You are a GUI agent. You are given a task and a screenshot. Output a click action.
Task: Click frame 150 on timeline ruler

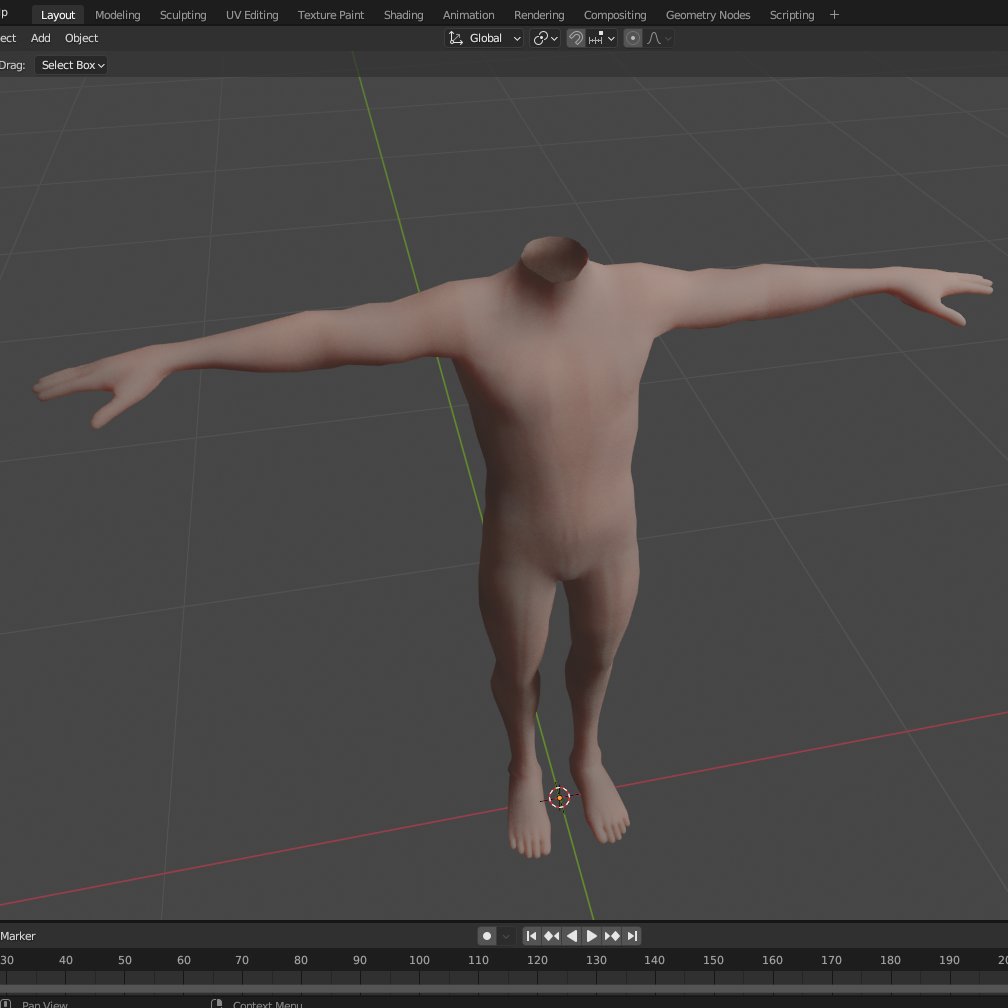coord(713,960)
